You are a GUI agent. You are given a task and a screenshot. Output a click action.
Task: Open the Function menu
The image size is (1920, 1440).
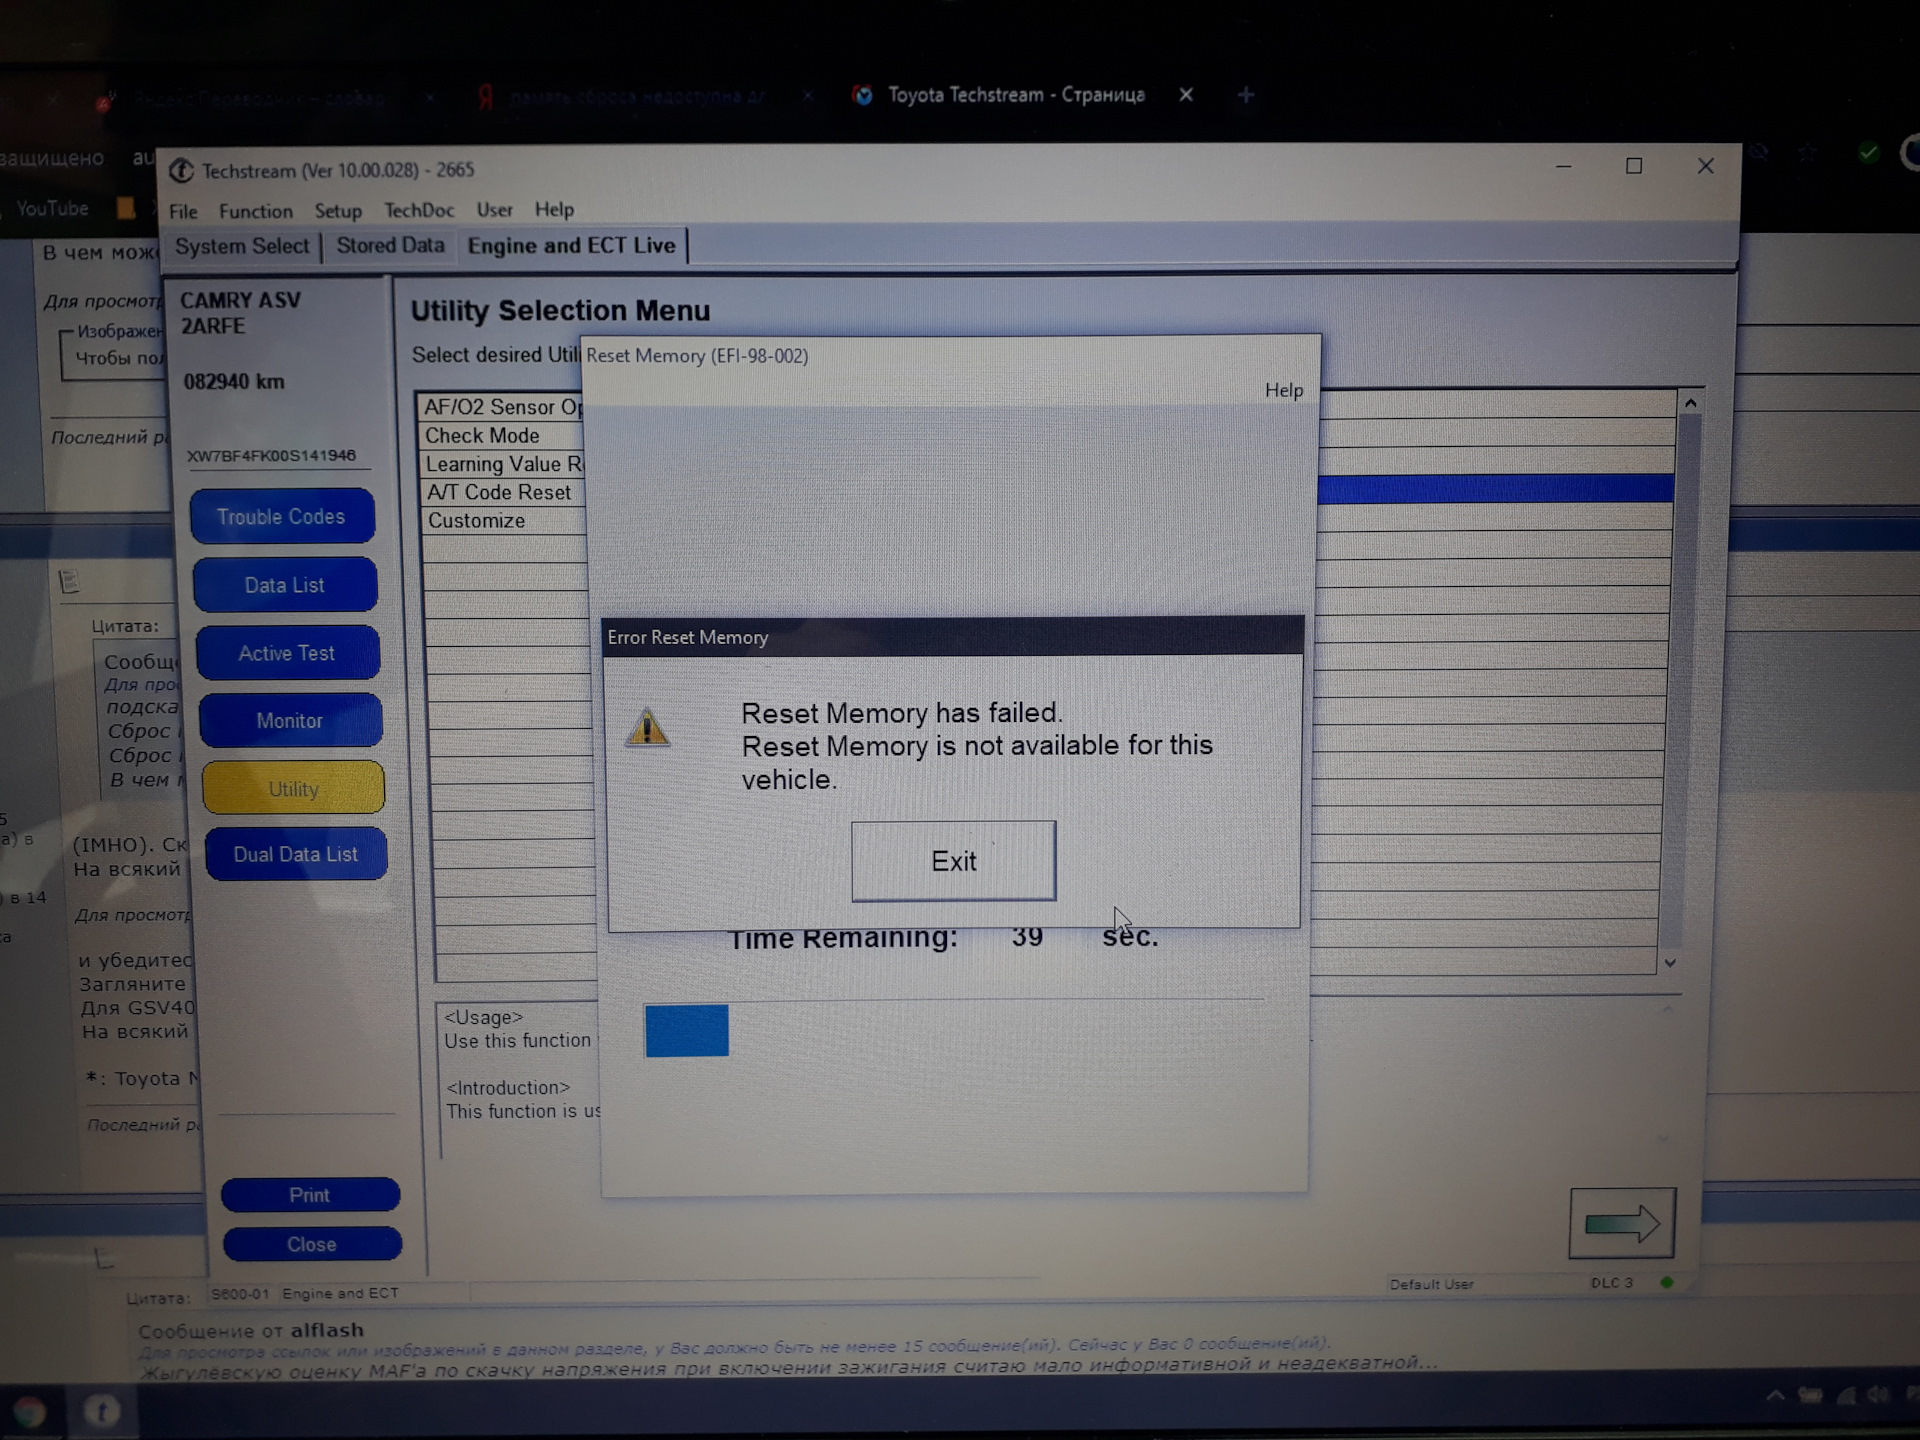(256, 211)
